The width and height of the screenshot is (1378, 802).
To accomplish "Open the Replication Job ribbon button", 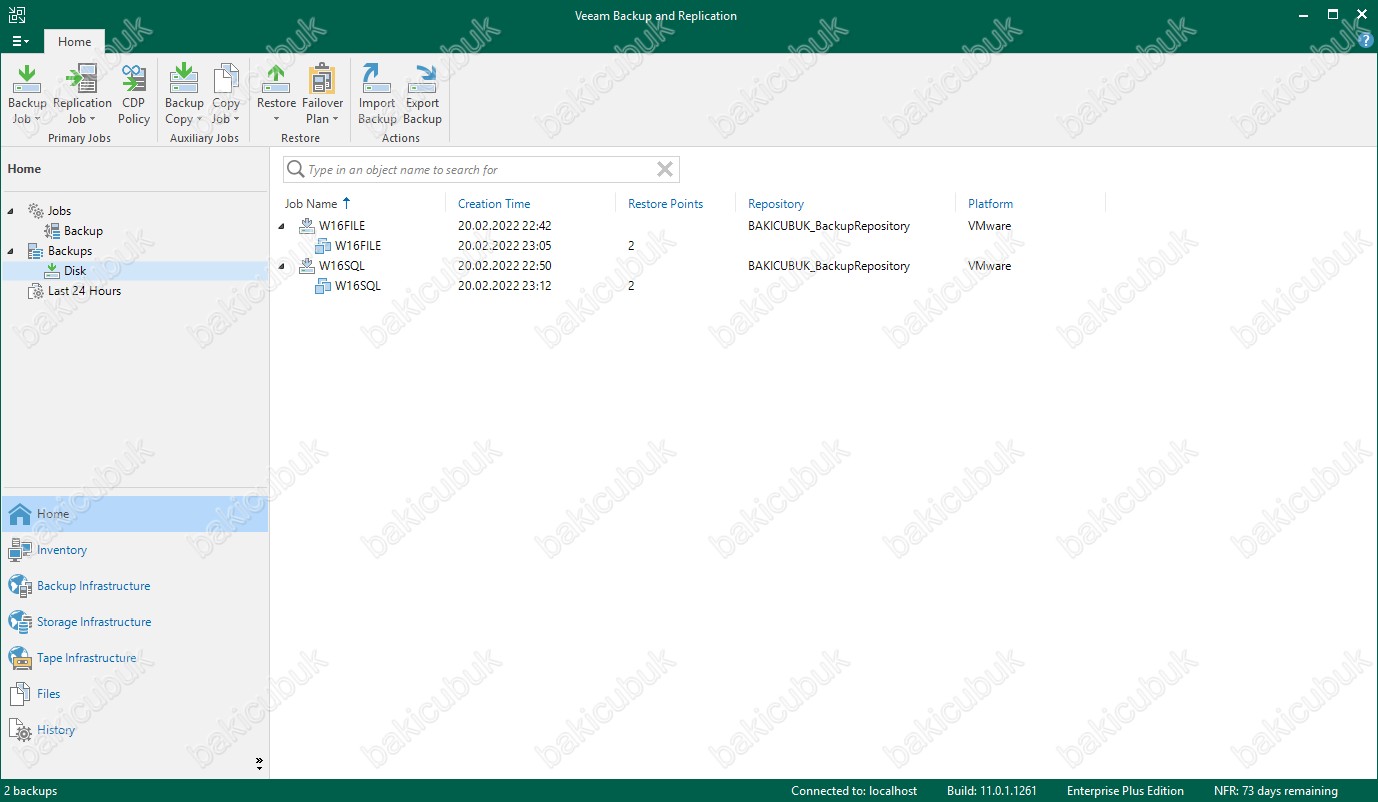I will [x=82, y=94].
